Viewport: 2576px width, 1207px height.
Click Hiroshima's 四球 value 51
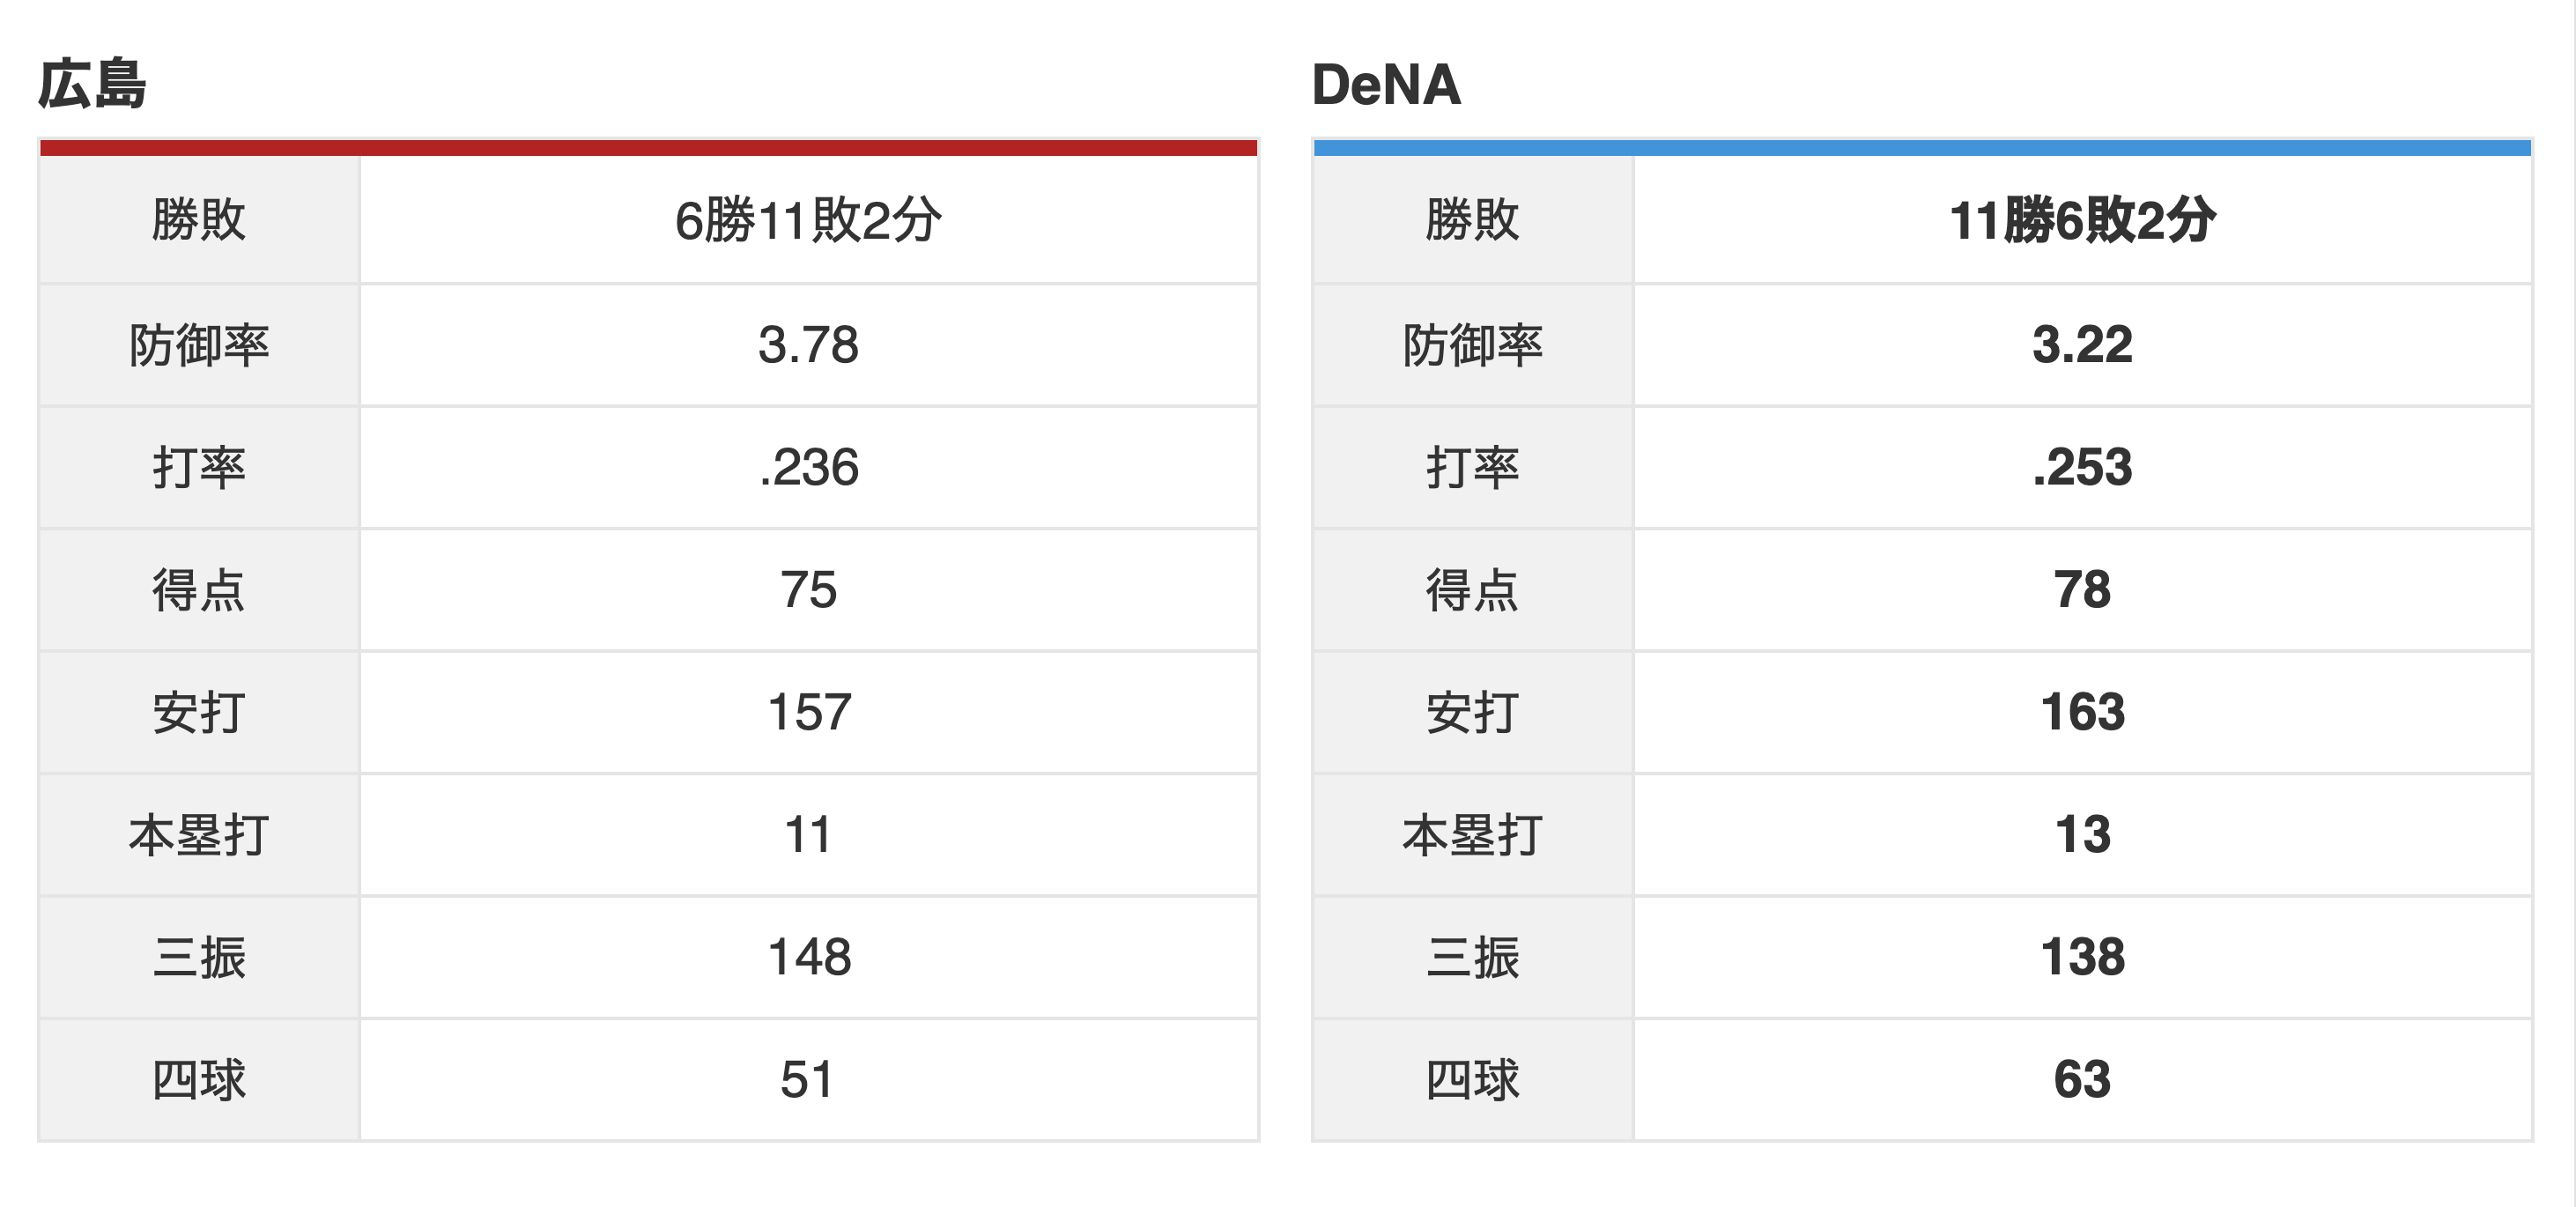pyautogui.click(x=808, y=1080)
